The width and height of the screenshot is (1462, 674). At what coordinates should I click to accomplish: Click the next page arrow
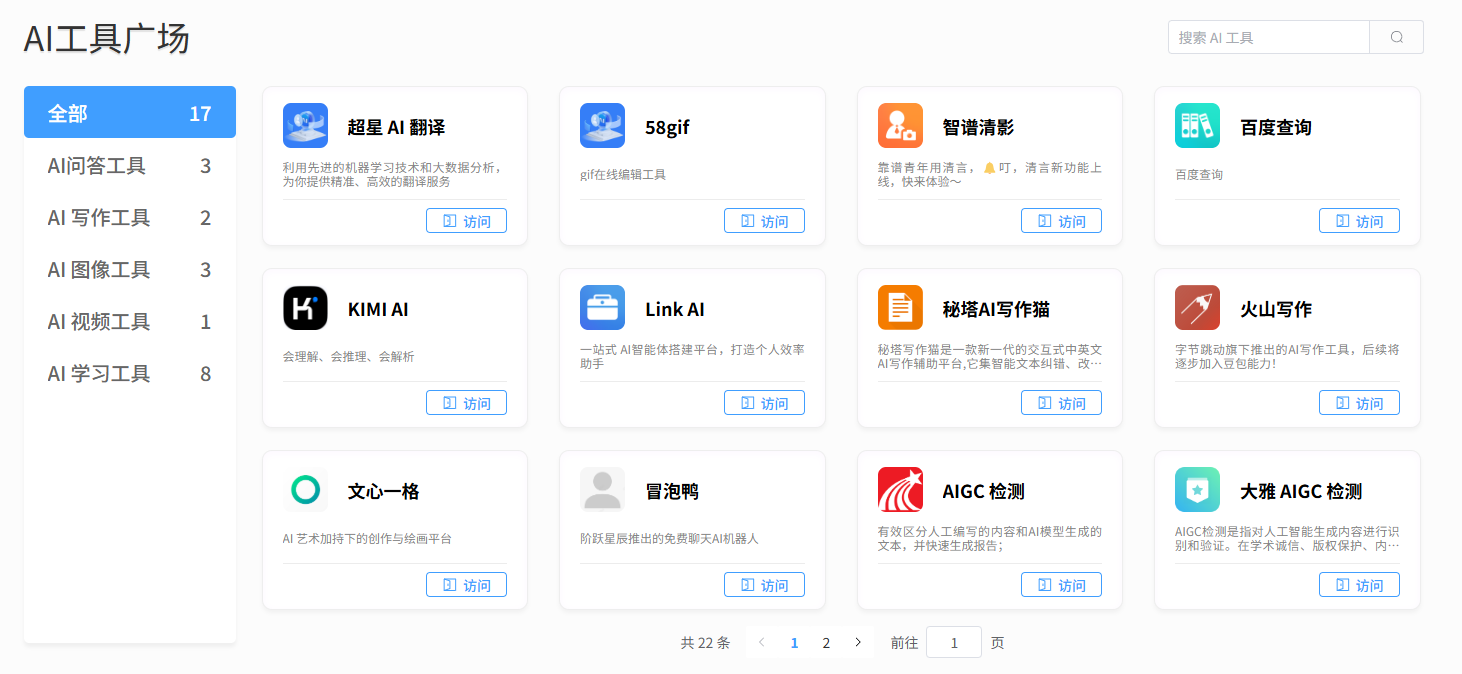(x=858, y=642)
